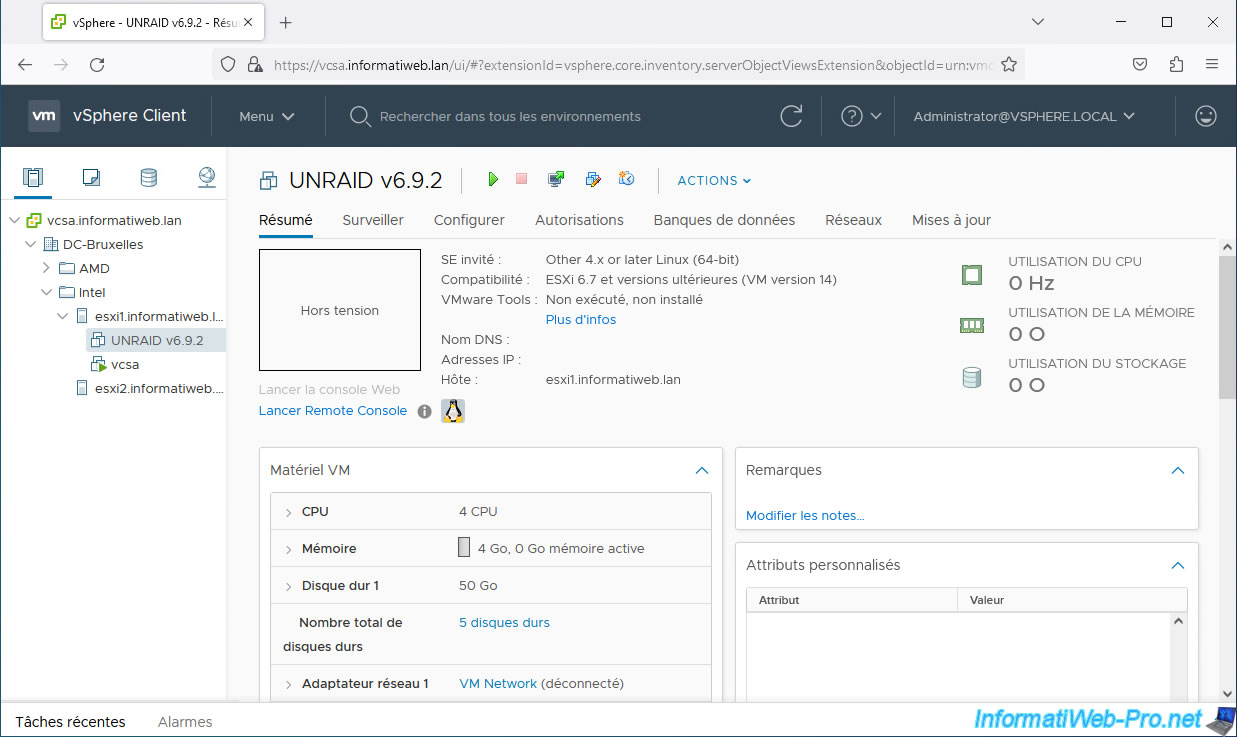
Task: Switch to the Configurer tab
Action: (469, 220)
